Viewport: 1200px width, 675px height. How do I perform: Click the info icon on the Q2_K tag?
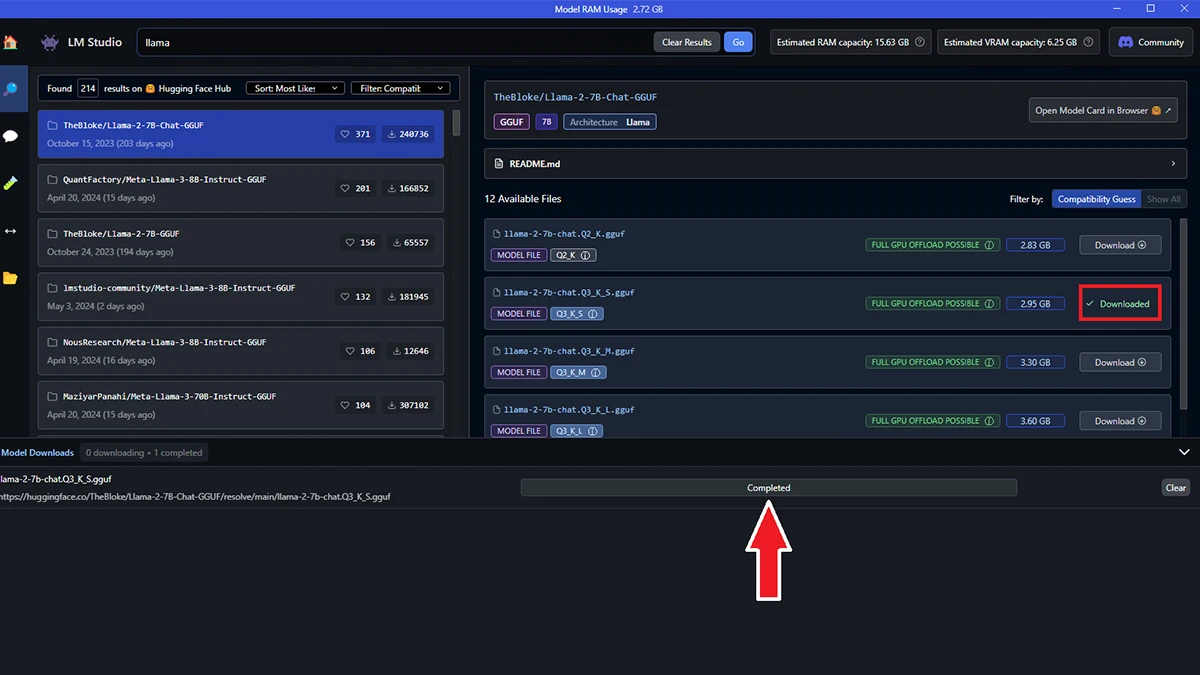[x=587, y=255]
